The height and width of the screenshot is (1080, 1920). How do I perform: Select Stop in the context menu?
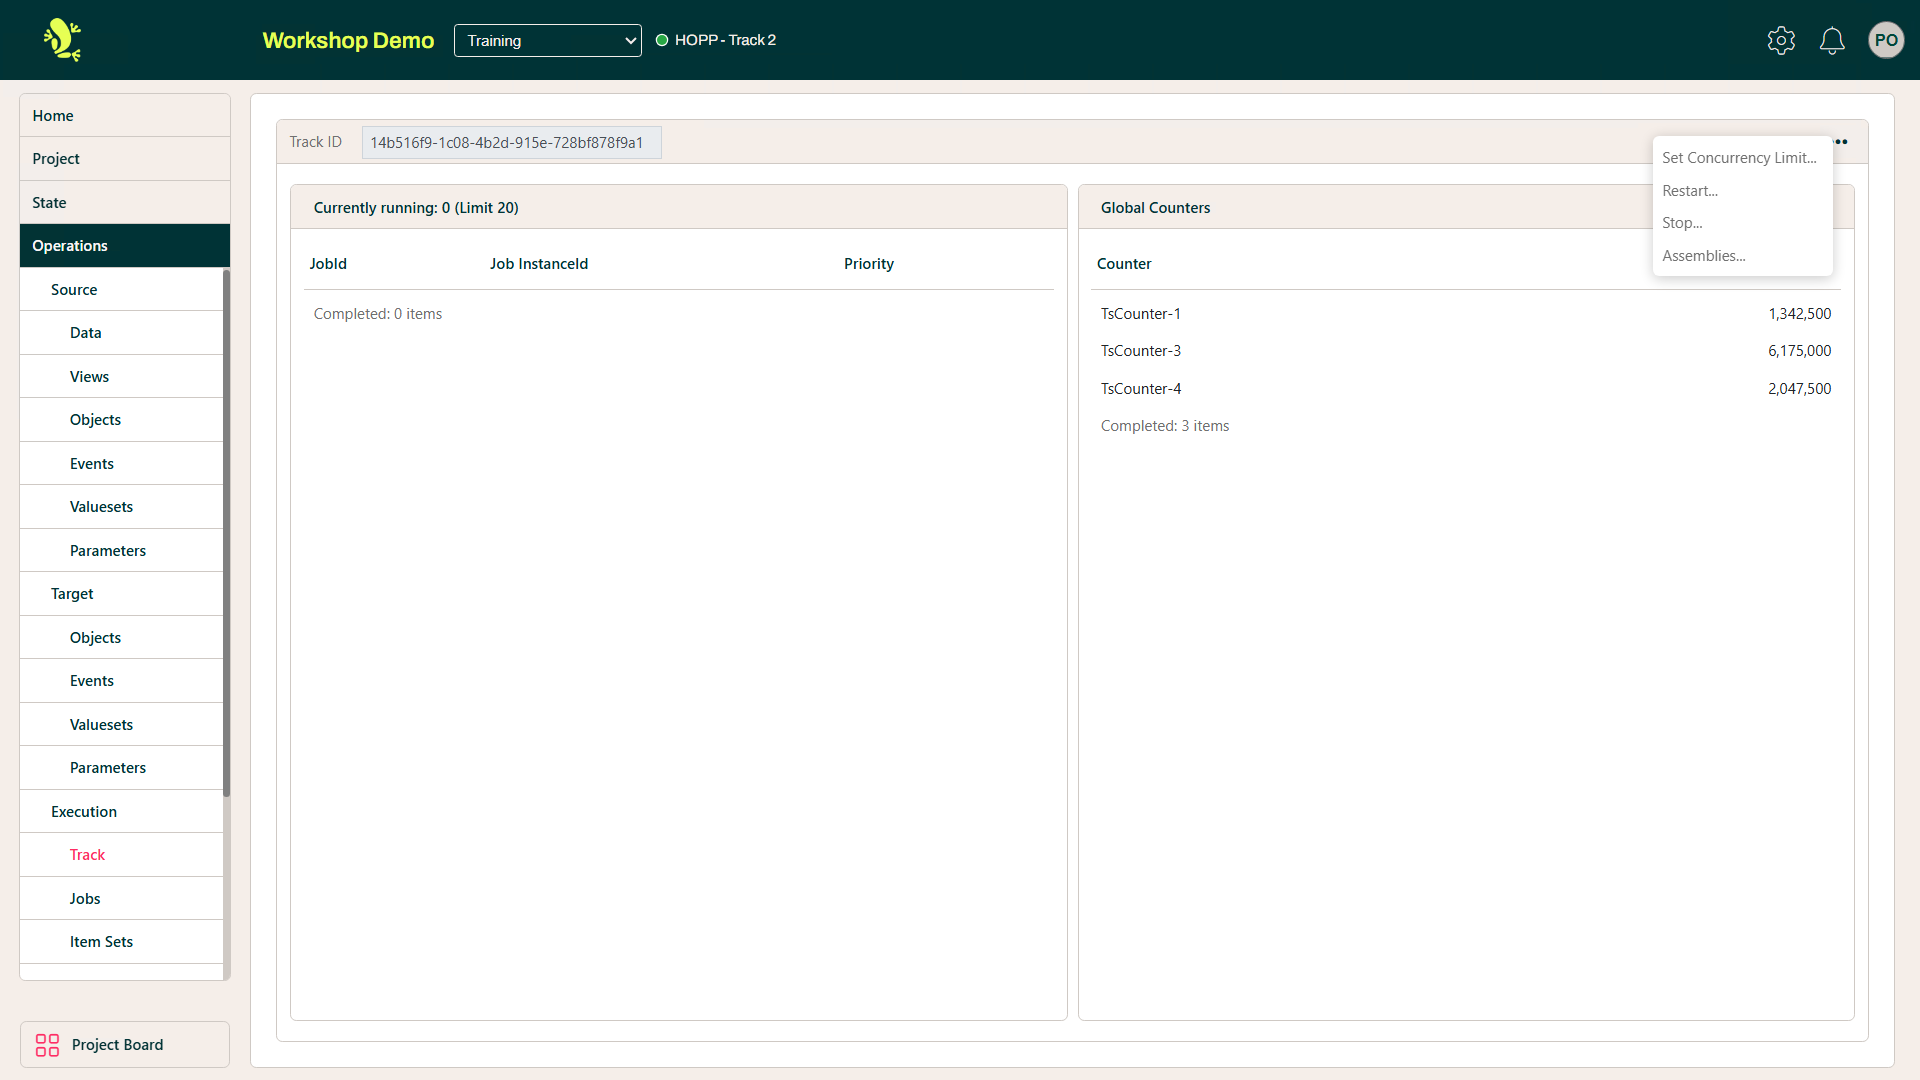(1682, 223)
